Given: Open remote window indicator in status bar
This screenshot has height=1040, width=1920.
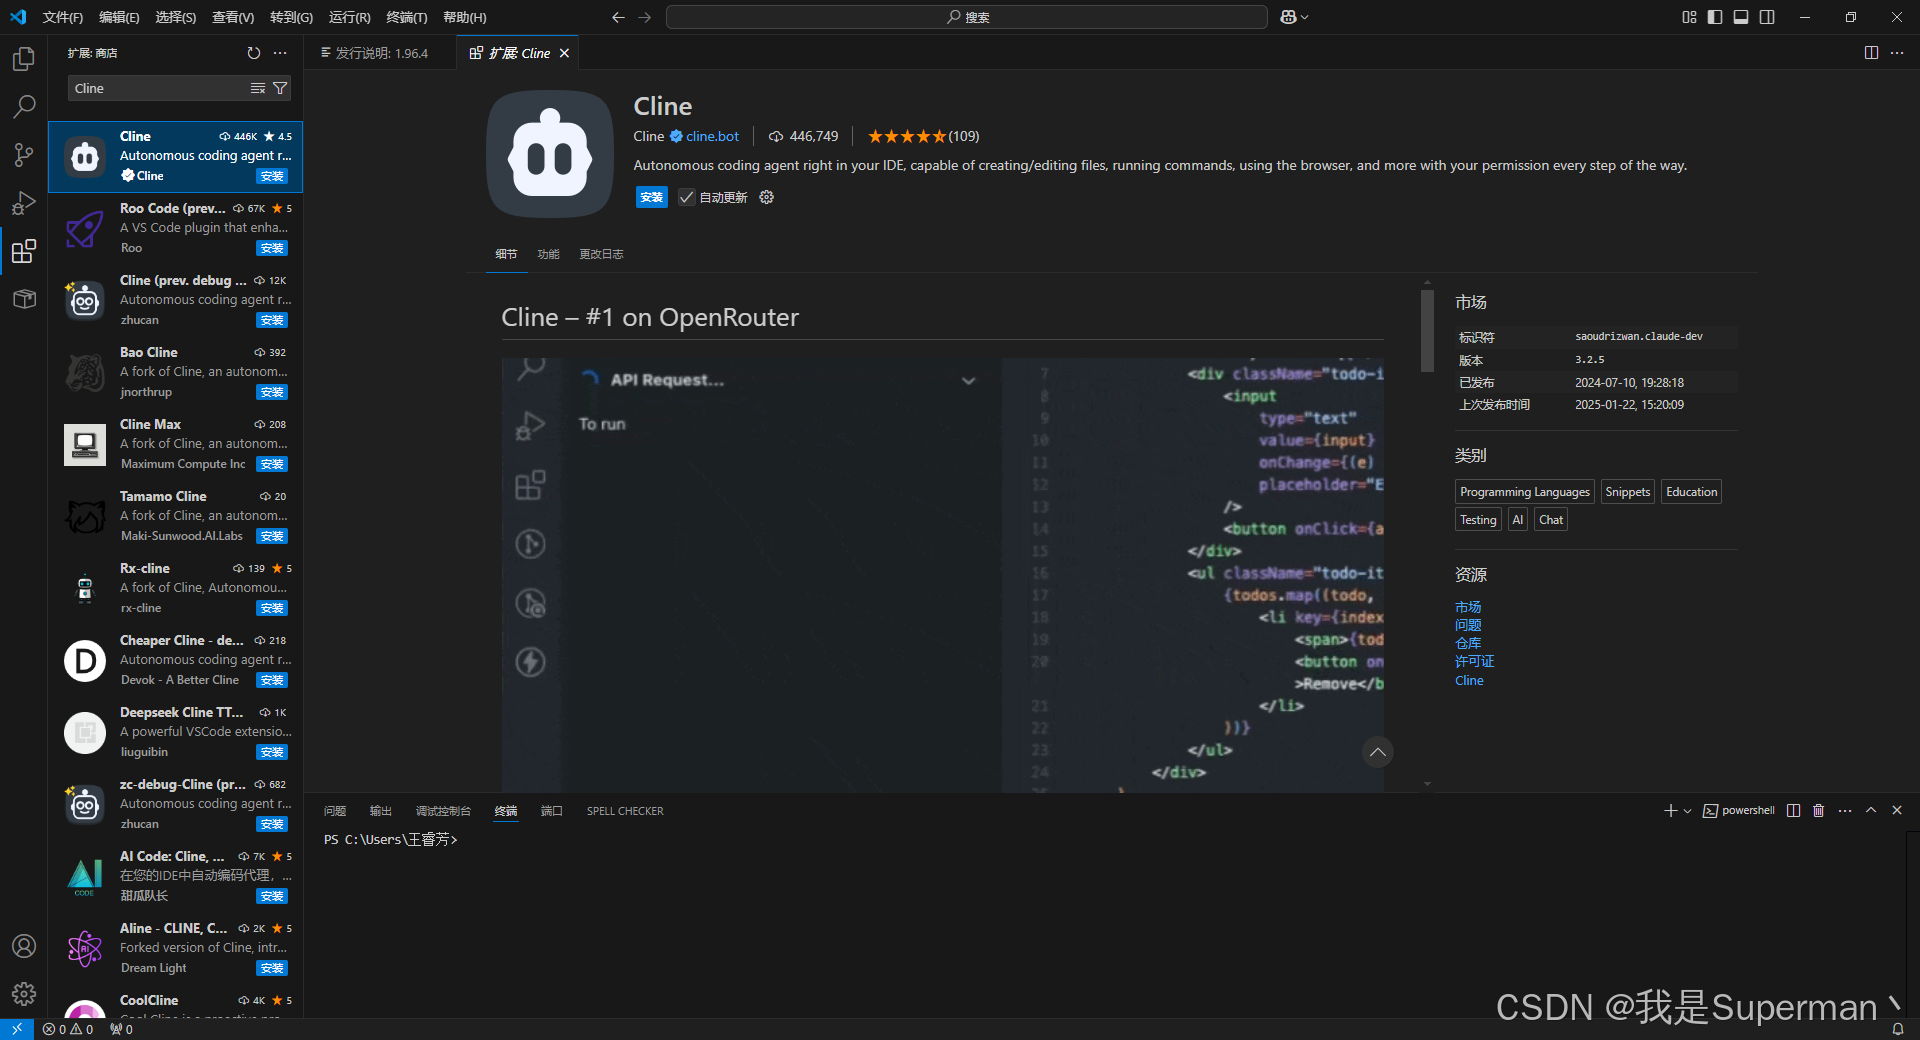Looking at the screenshot, I should pyautogui.click(x=17, y=1029).
